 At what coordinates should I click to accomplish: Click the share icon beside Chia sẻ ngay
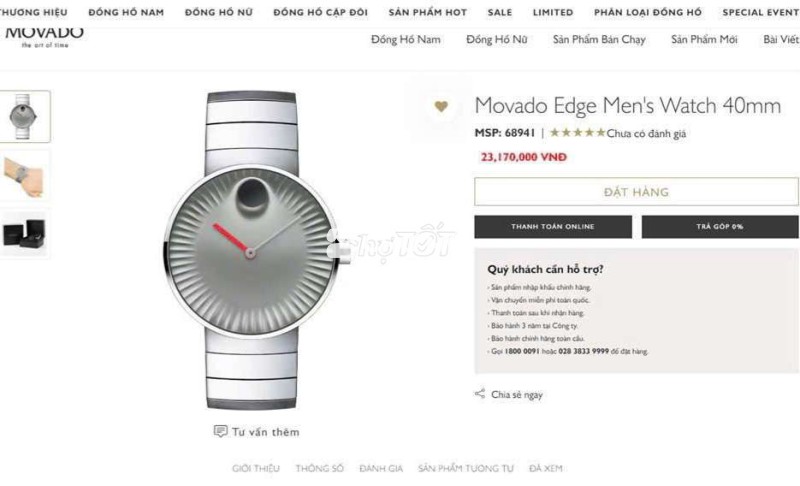(x=480, y=394)
